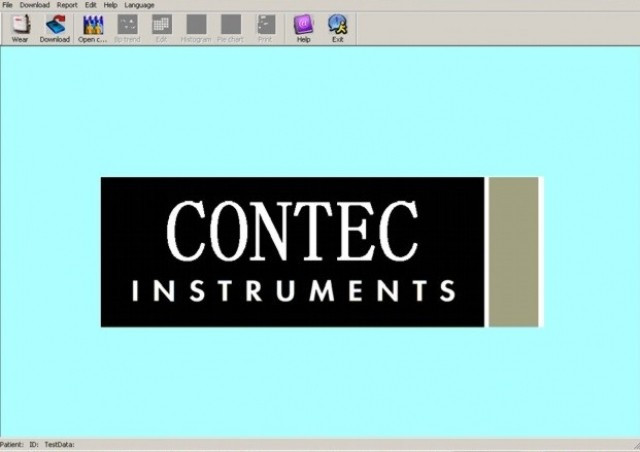This screenshot has width=640, height=452.
Task: Click the Download toolbar icon
Action: tap(55, 28)
